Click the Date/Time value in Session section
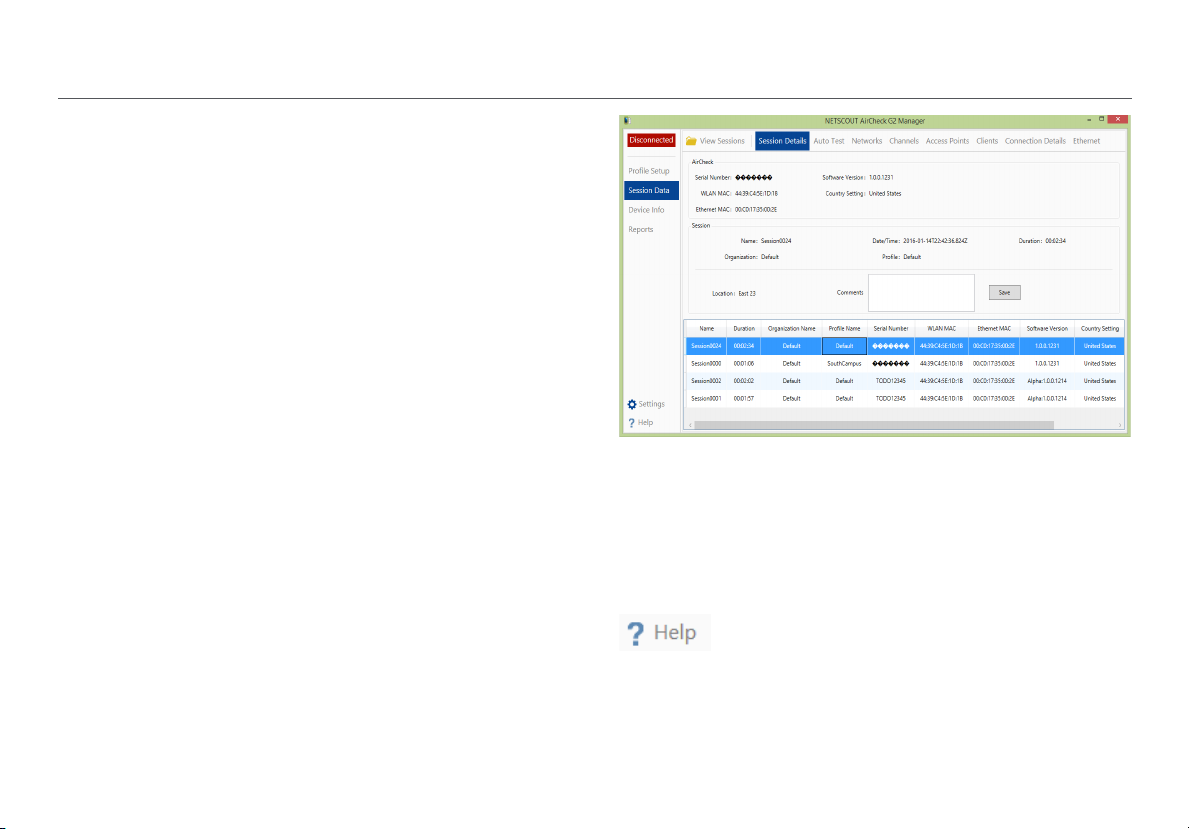Image resolution: width=1189 pixels, height=829 pixels. click(935, 241)
